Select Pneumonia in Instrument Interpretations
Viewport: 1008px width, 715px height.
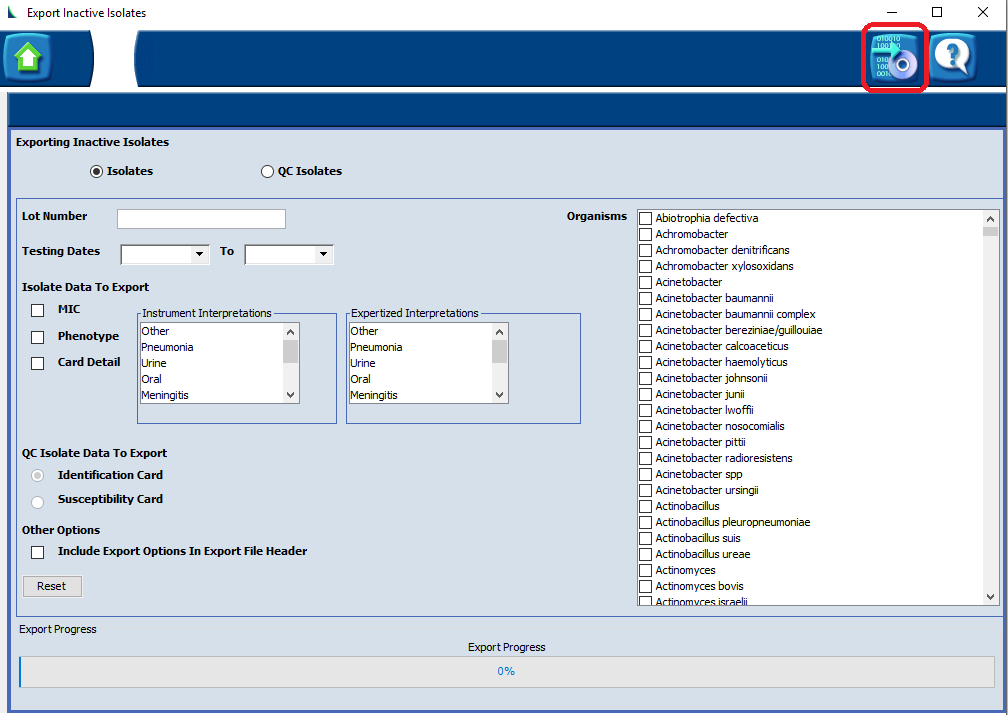point(212,347)
